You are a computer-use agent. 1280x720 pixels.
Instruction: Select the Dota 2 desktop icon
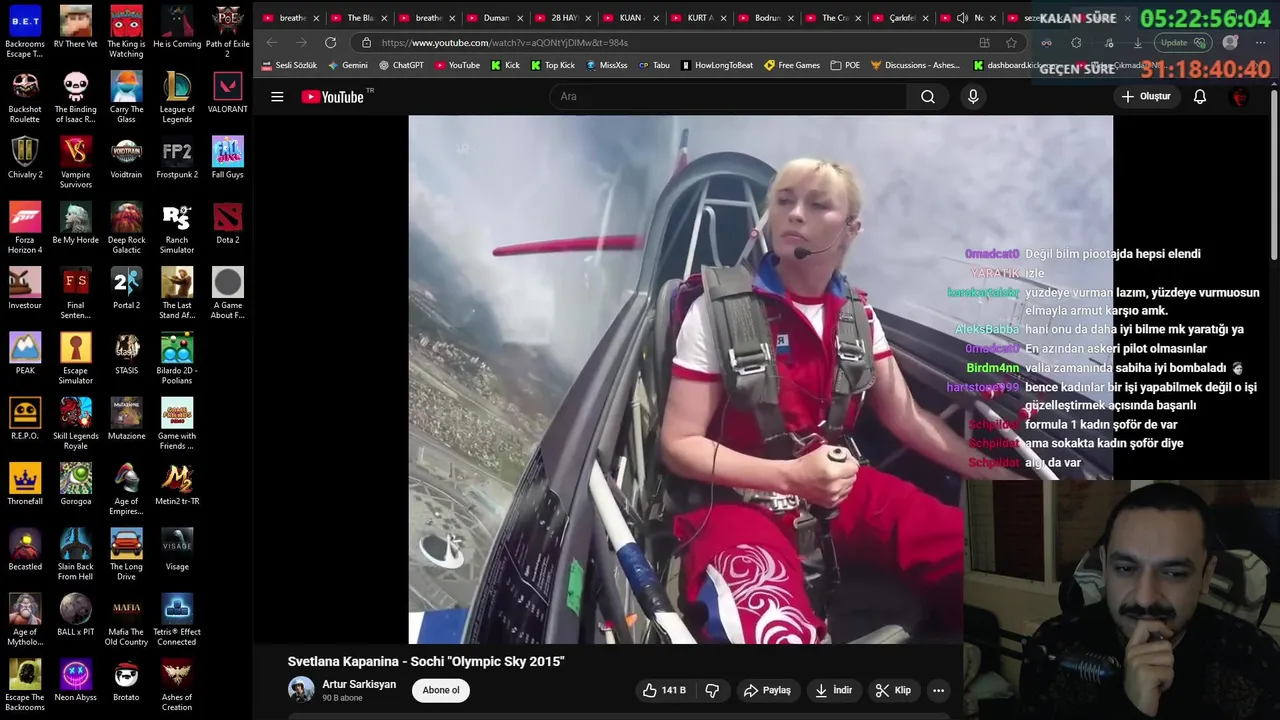228,223
